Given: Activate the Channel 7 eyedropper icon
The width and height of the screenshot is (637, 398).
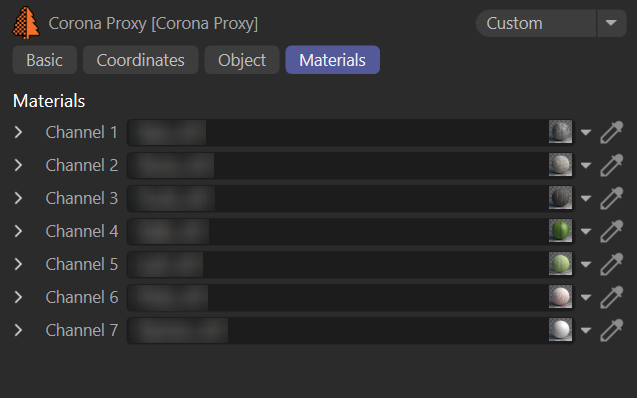Looking at the screenshot, I should (611, 330).
